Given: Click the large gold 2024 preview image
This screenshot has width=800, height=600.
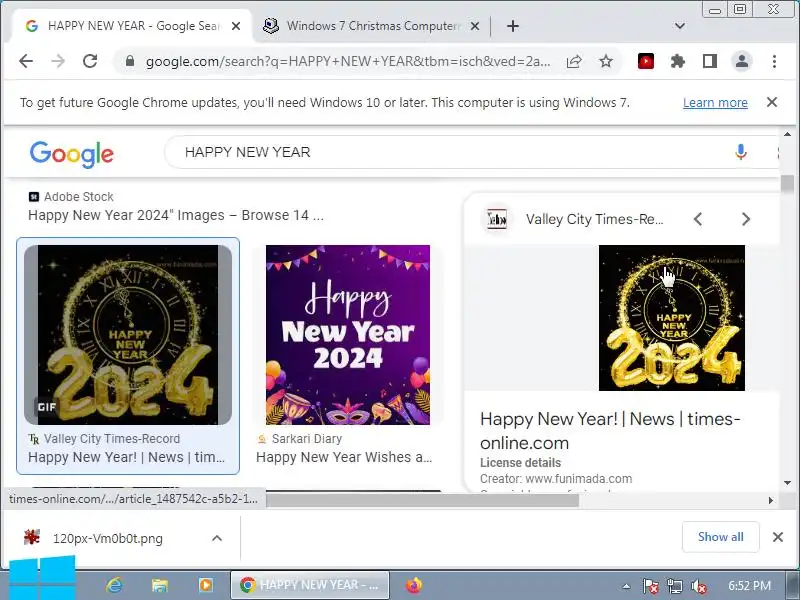Looking at the screenshot, I should click(x=671, y=318).
